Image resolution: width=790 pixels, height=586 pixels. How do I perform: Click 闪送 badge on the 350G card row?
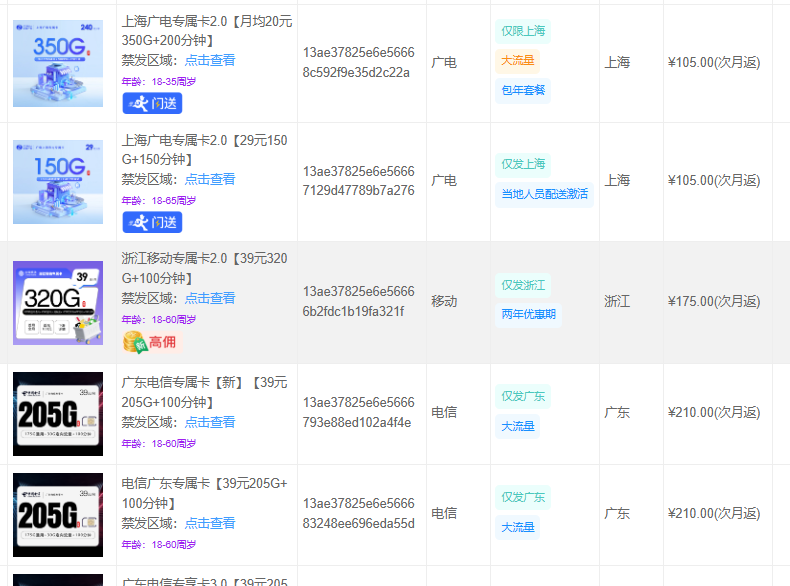click(152, 103)
